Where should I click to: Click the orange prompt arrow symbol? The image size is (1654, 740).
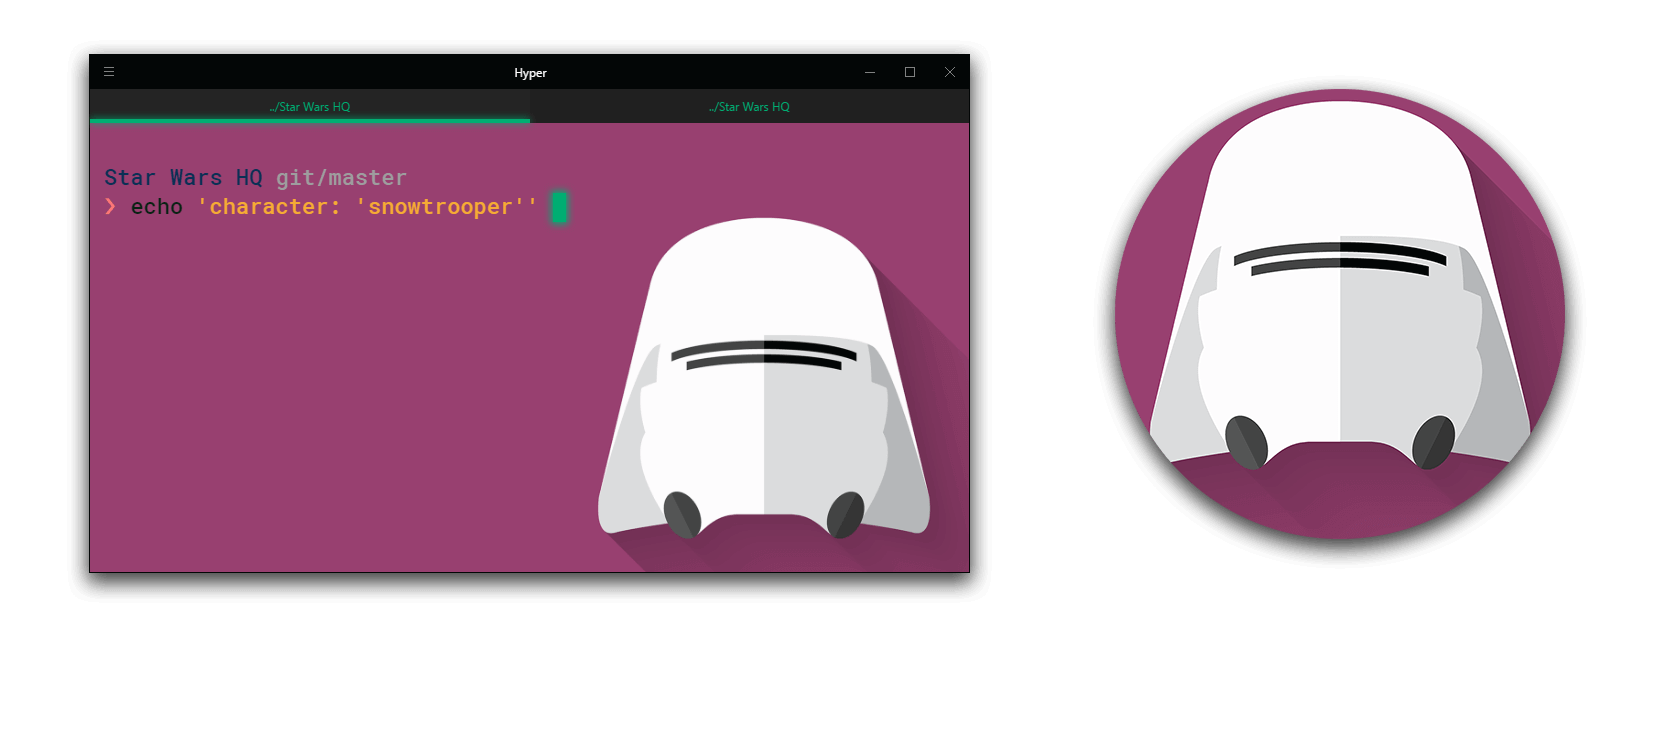click(x=110, y=206)
